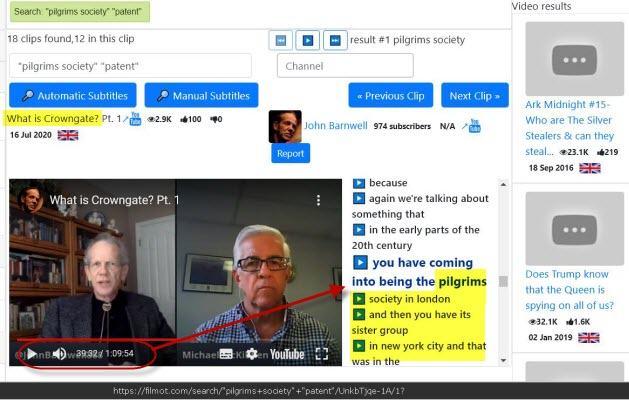Skip forward to next result
629x400 pixels.
click(x=335, y=40)
